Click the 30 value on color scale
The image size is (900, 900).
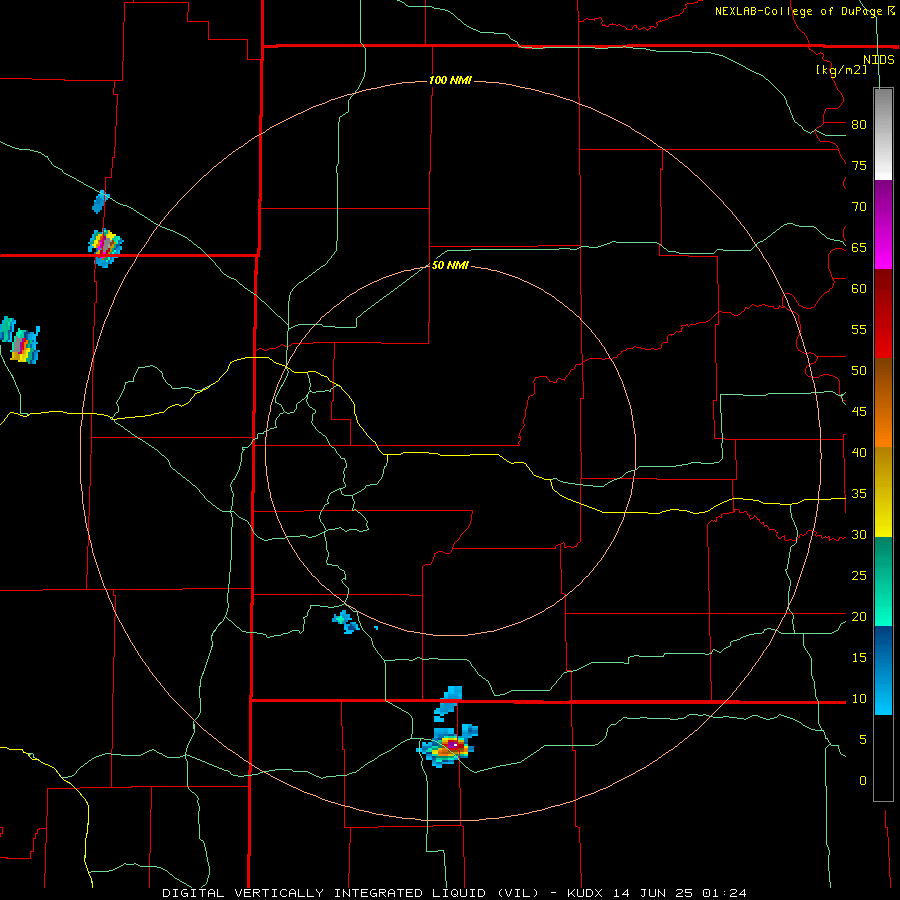[859, 535]
